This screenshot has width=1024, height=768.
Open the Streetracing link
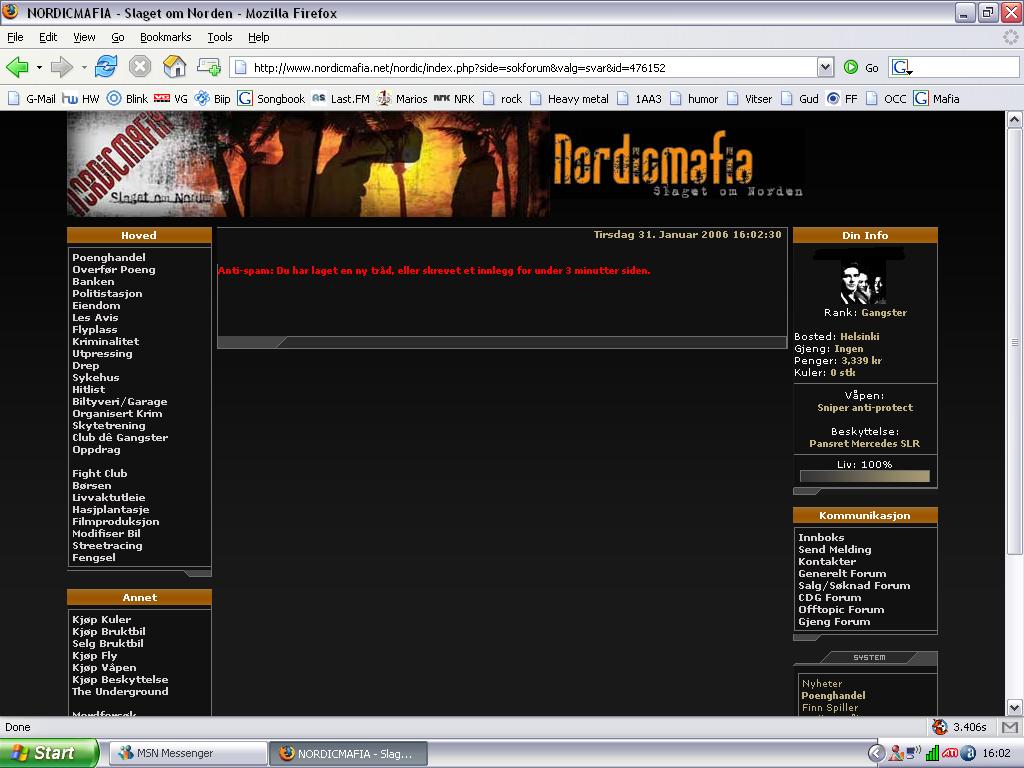(107, 545)
